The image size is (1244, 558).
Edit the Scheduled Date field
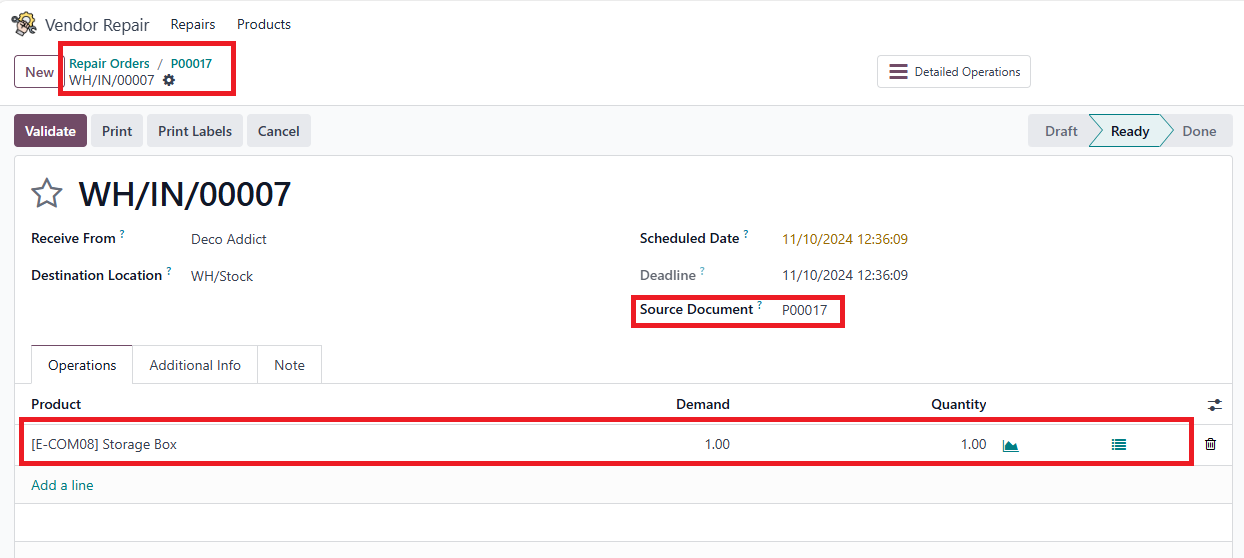(844, 239)
